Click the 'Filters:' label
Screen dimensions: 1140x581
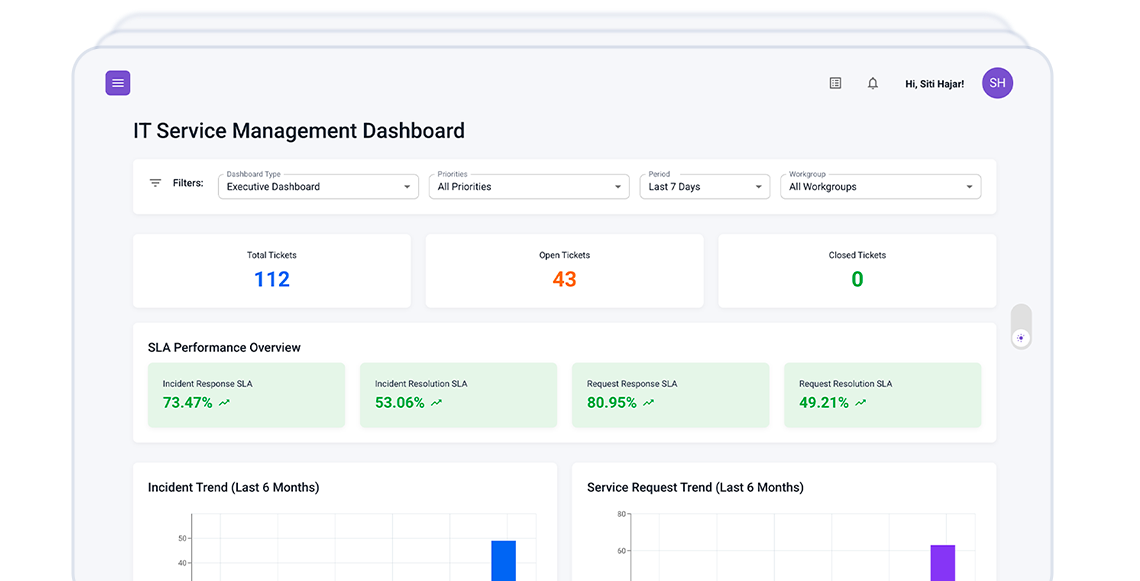pyautogui.click(x=188, y=183)
